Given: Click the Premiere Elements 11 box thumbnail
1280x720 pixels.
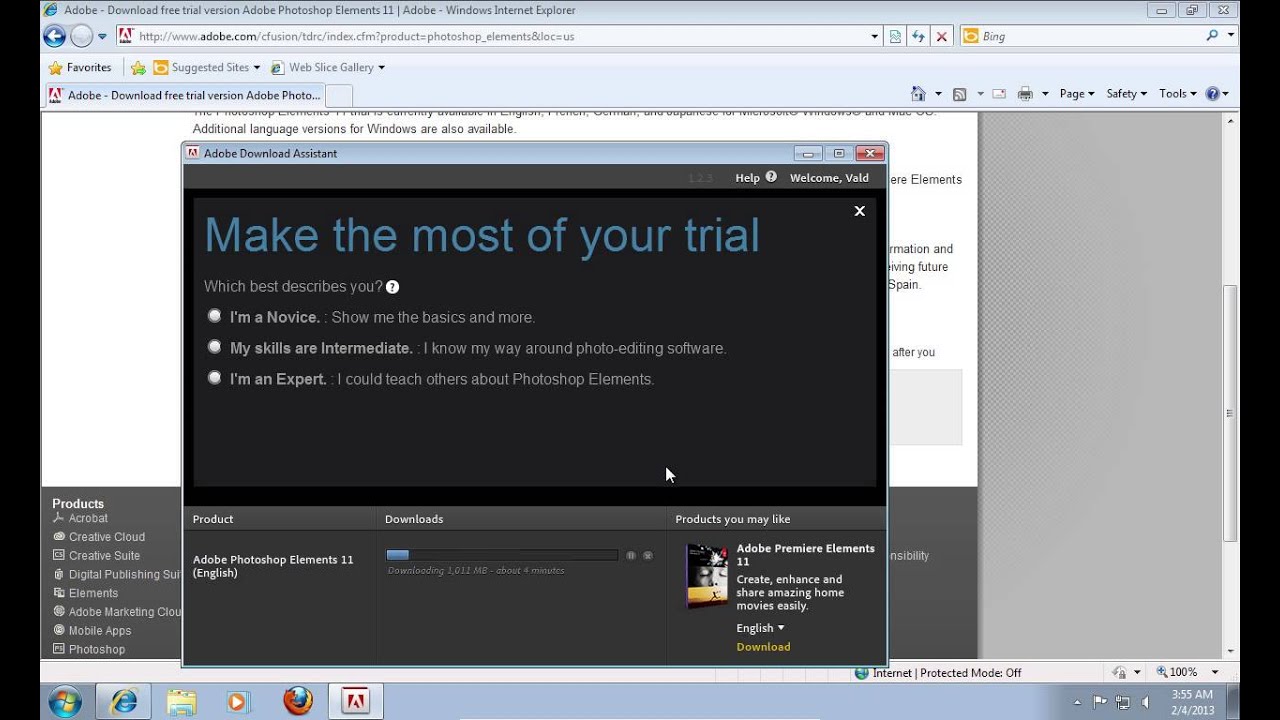Looking at the screenshot, I should [707, 576].
